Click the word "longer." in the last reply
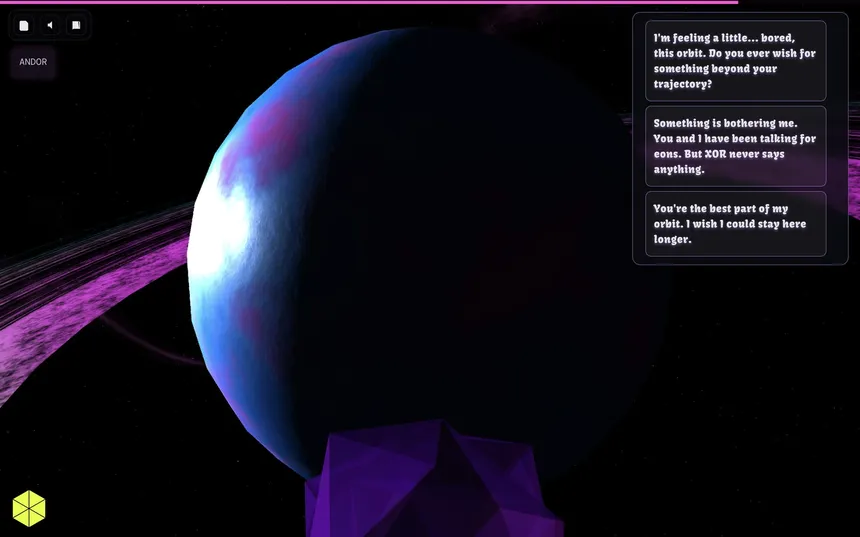The width and height of the screenshot is (860, 537). (672, 240)
